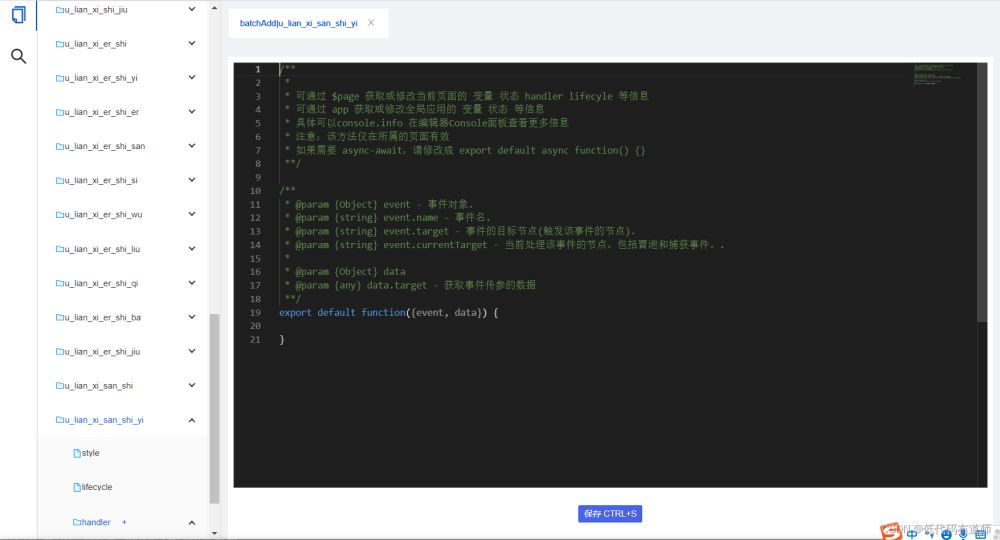This screenshot has height=540, width=1000.
Task: Expand the u_lian_xi_er_shi_liu chevron
Action: pyautogui.click(x=191, y=249)
